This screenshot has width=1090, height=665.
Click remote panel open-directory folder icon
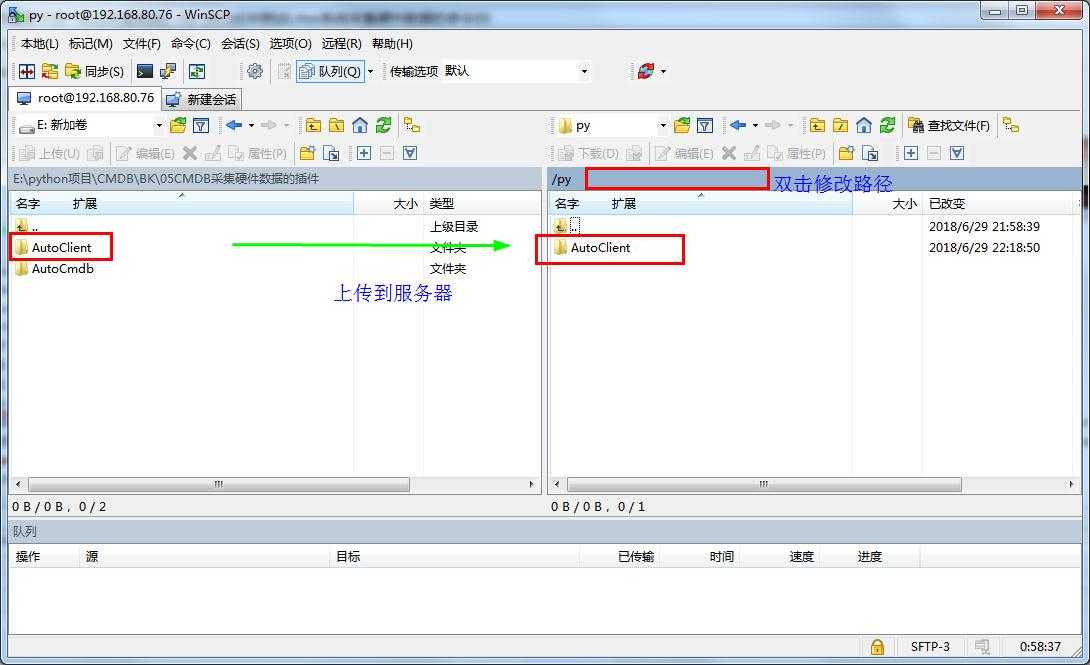[x=682, y=125]
